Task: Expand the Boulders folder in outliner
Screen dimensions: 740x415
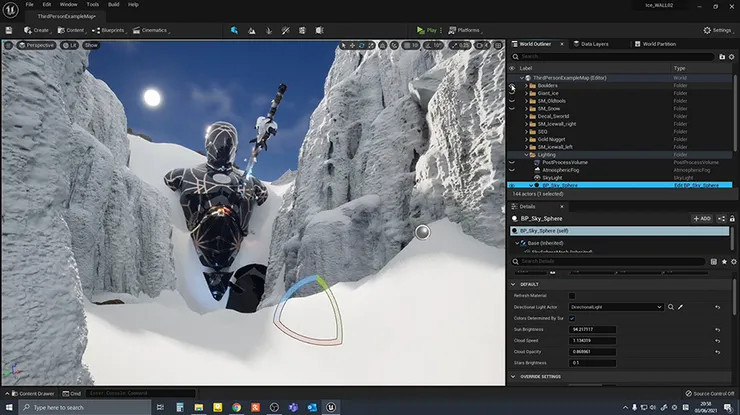Action: tap(526, 85)
